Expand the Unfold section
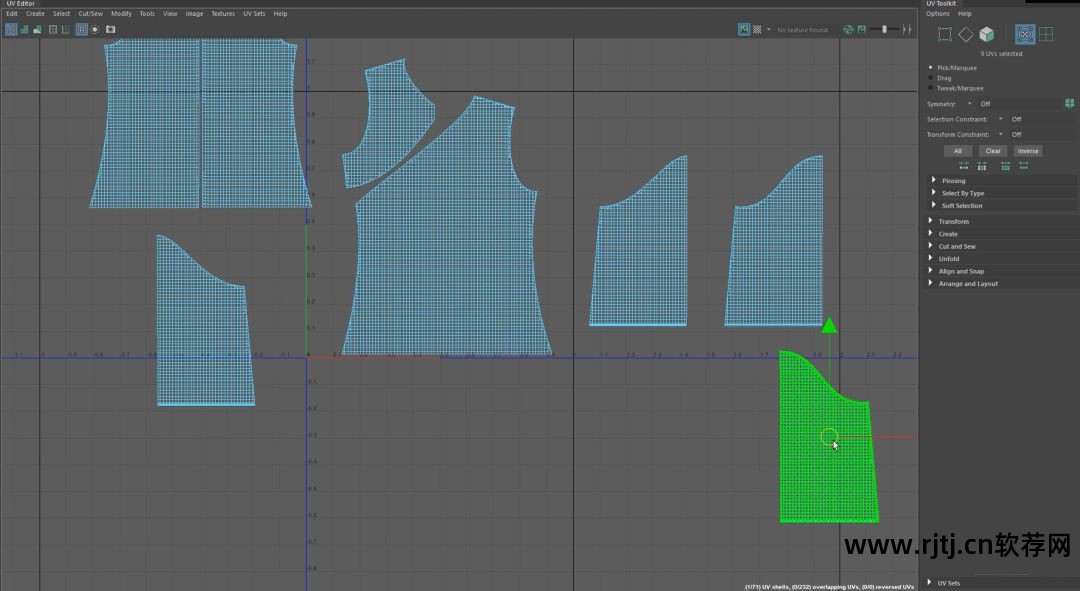The height and width of the screenshot is (591, 1080). pyautogui.click(x=948, y=259)
